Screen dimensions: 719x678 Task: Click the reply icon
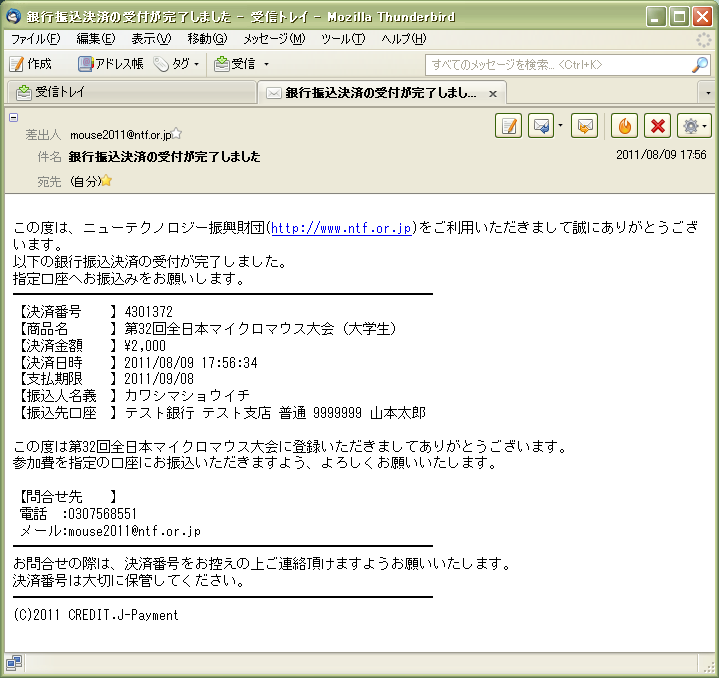(x=541, y=126)
